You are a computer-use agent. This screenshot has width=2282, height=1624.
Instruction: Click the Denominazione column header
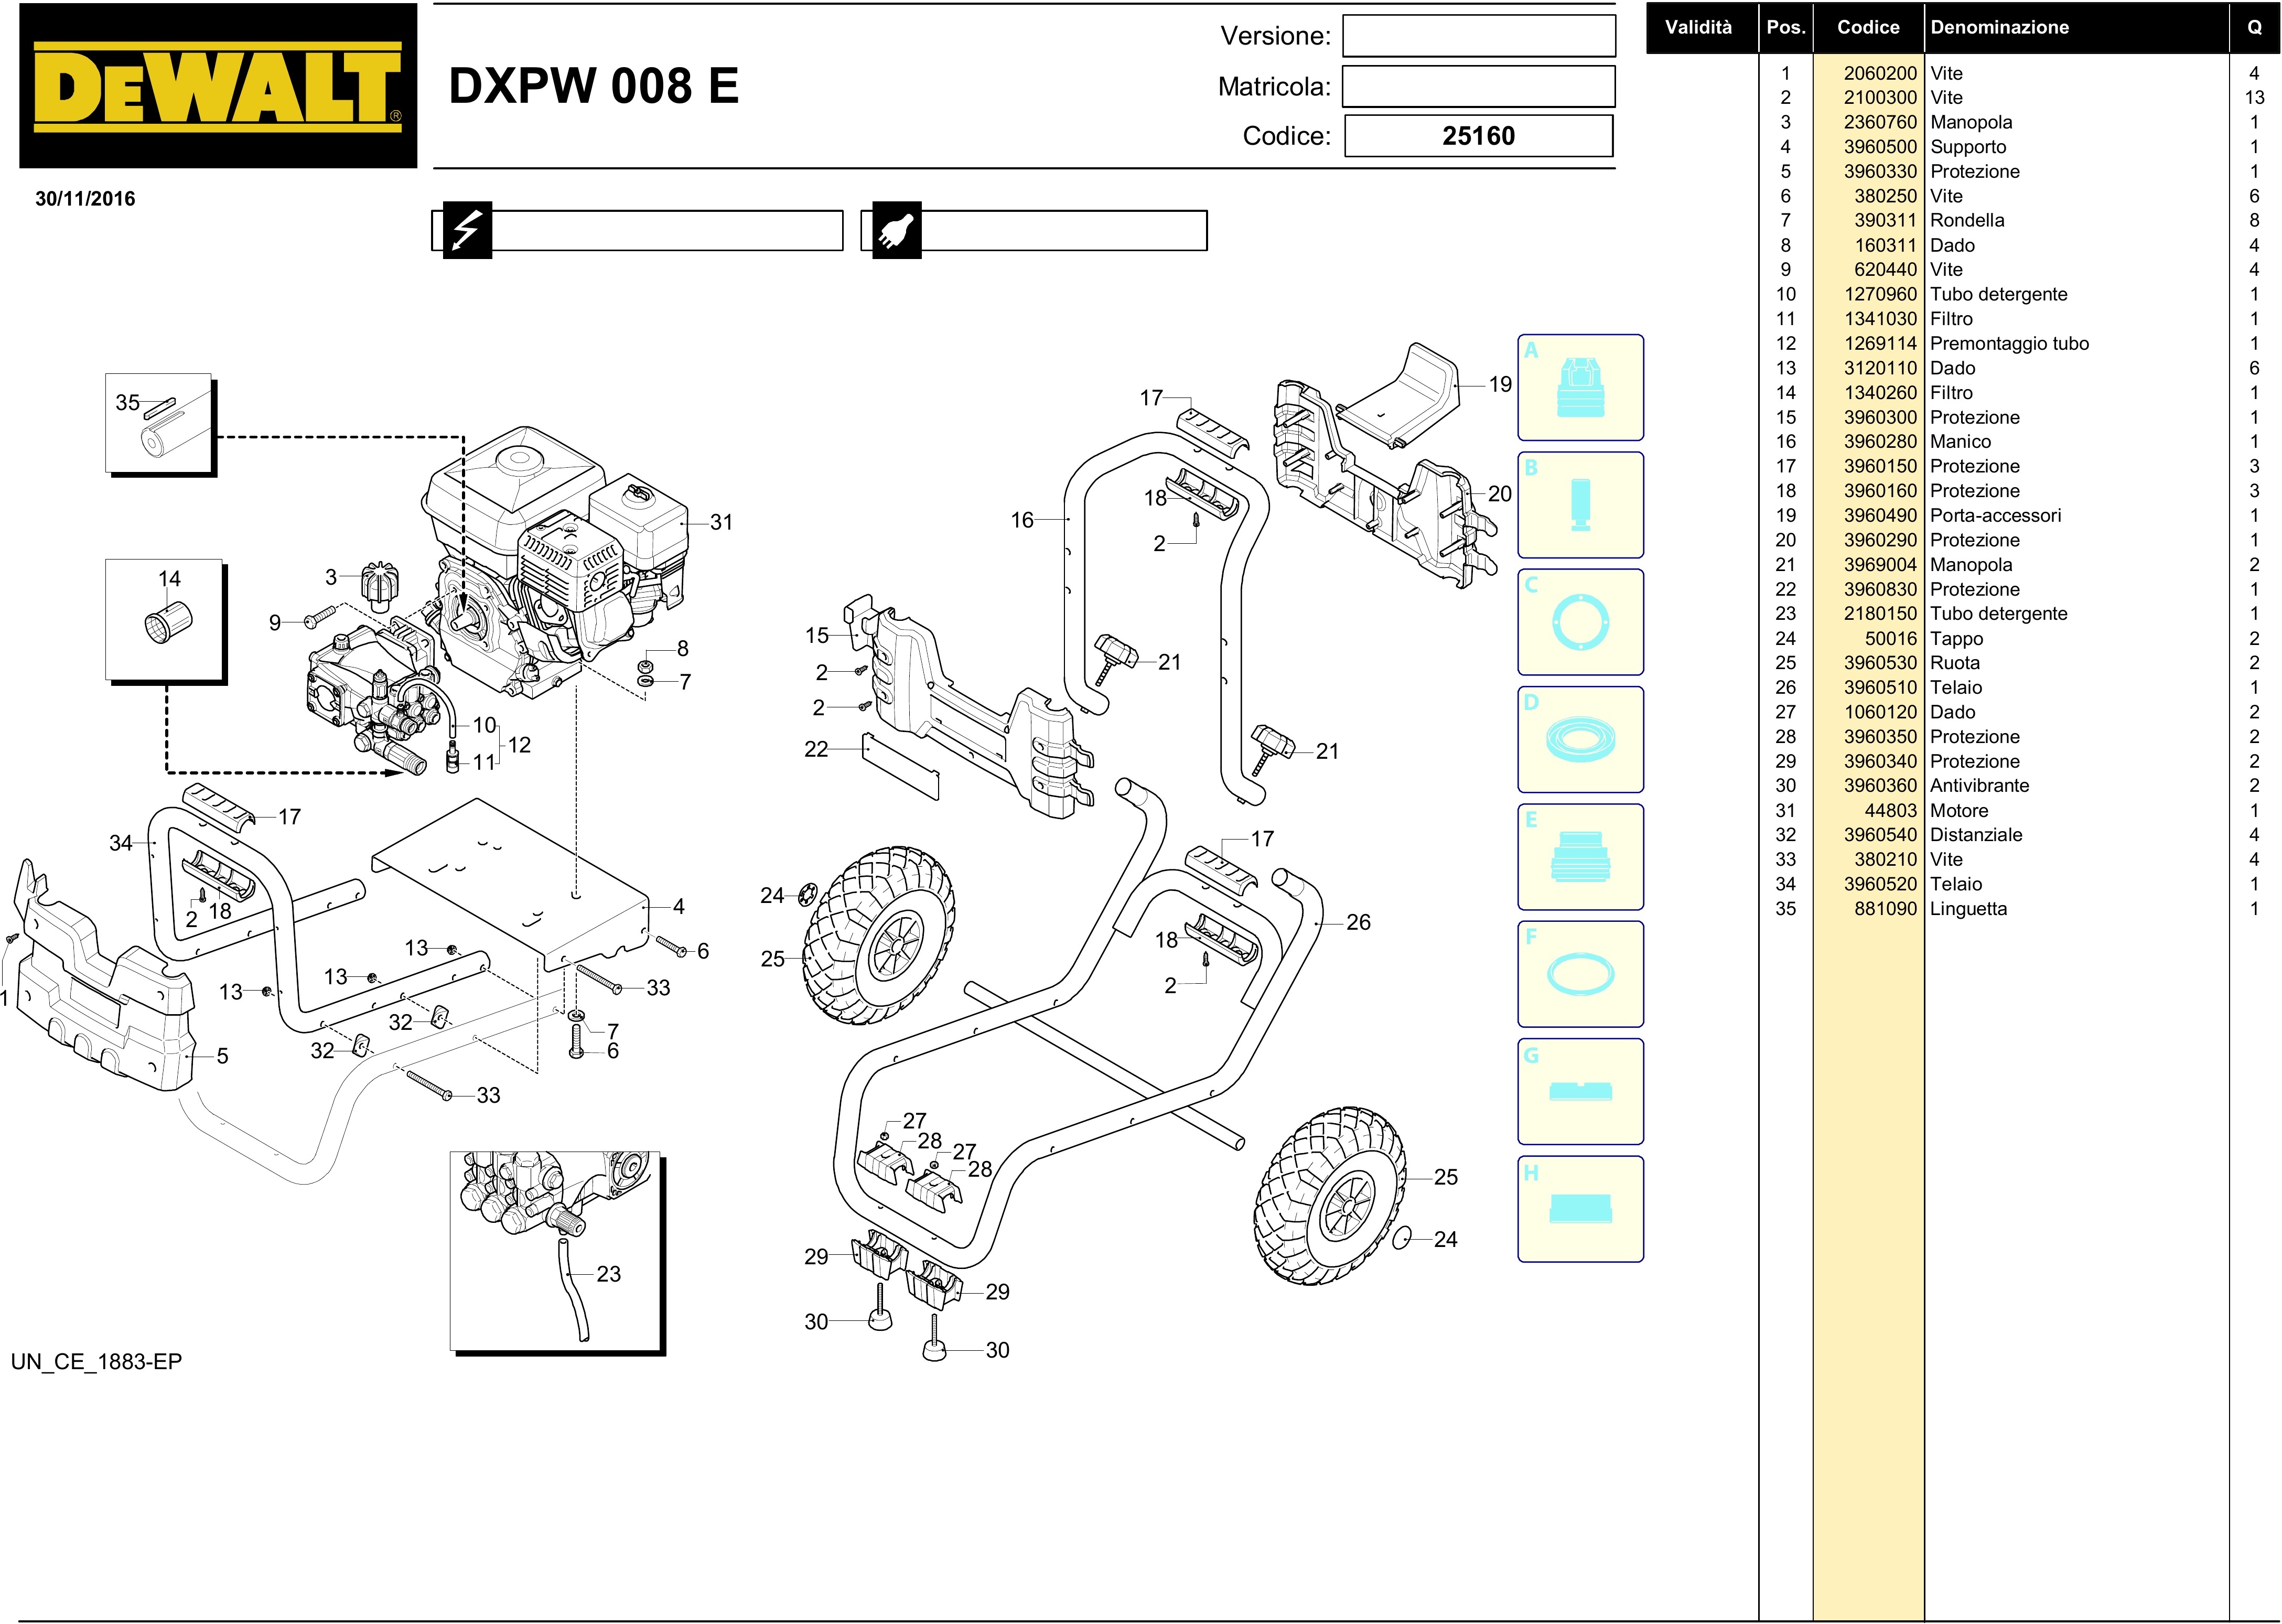2000,27
